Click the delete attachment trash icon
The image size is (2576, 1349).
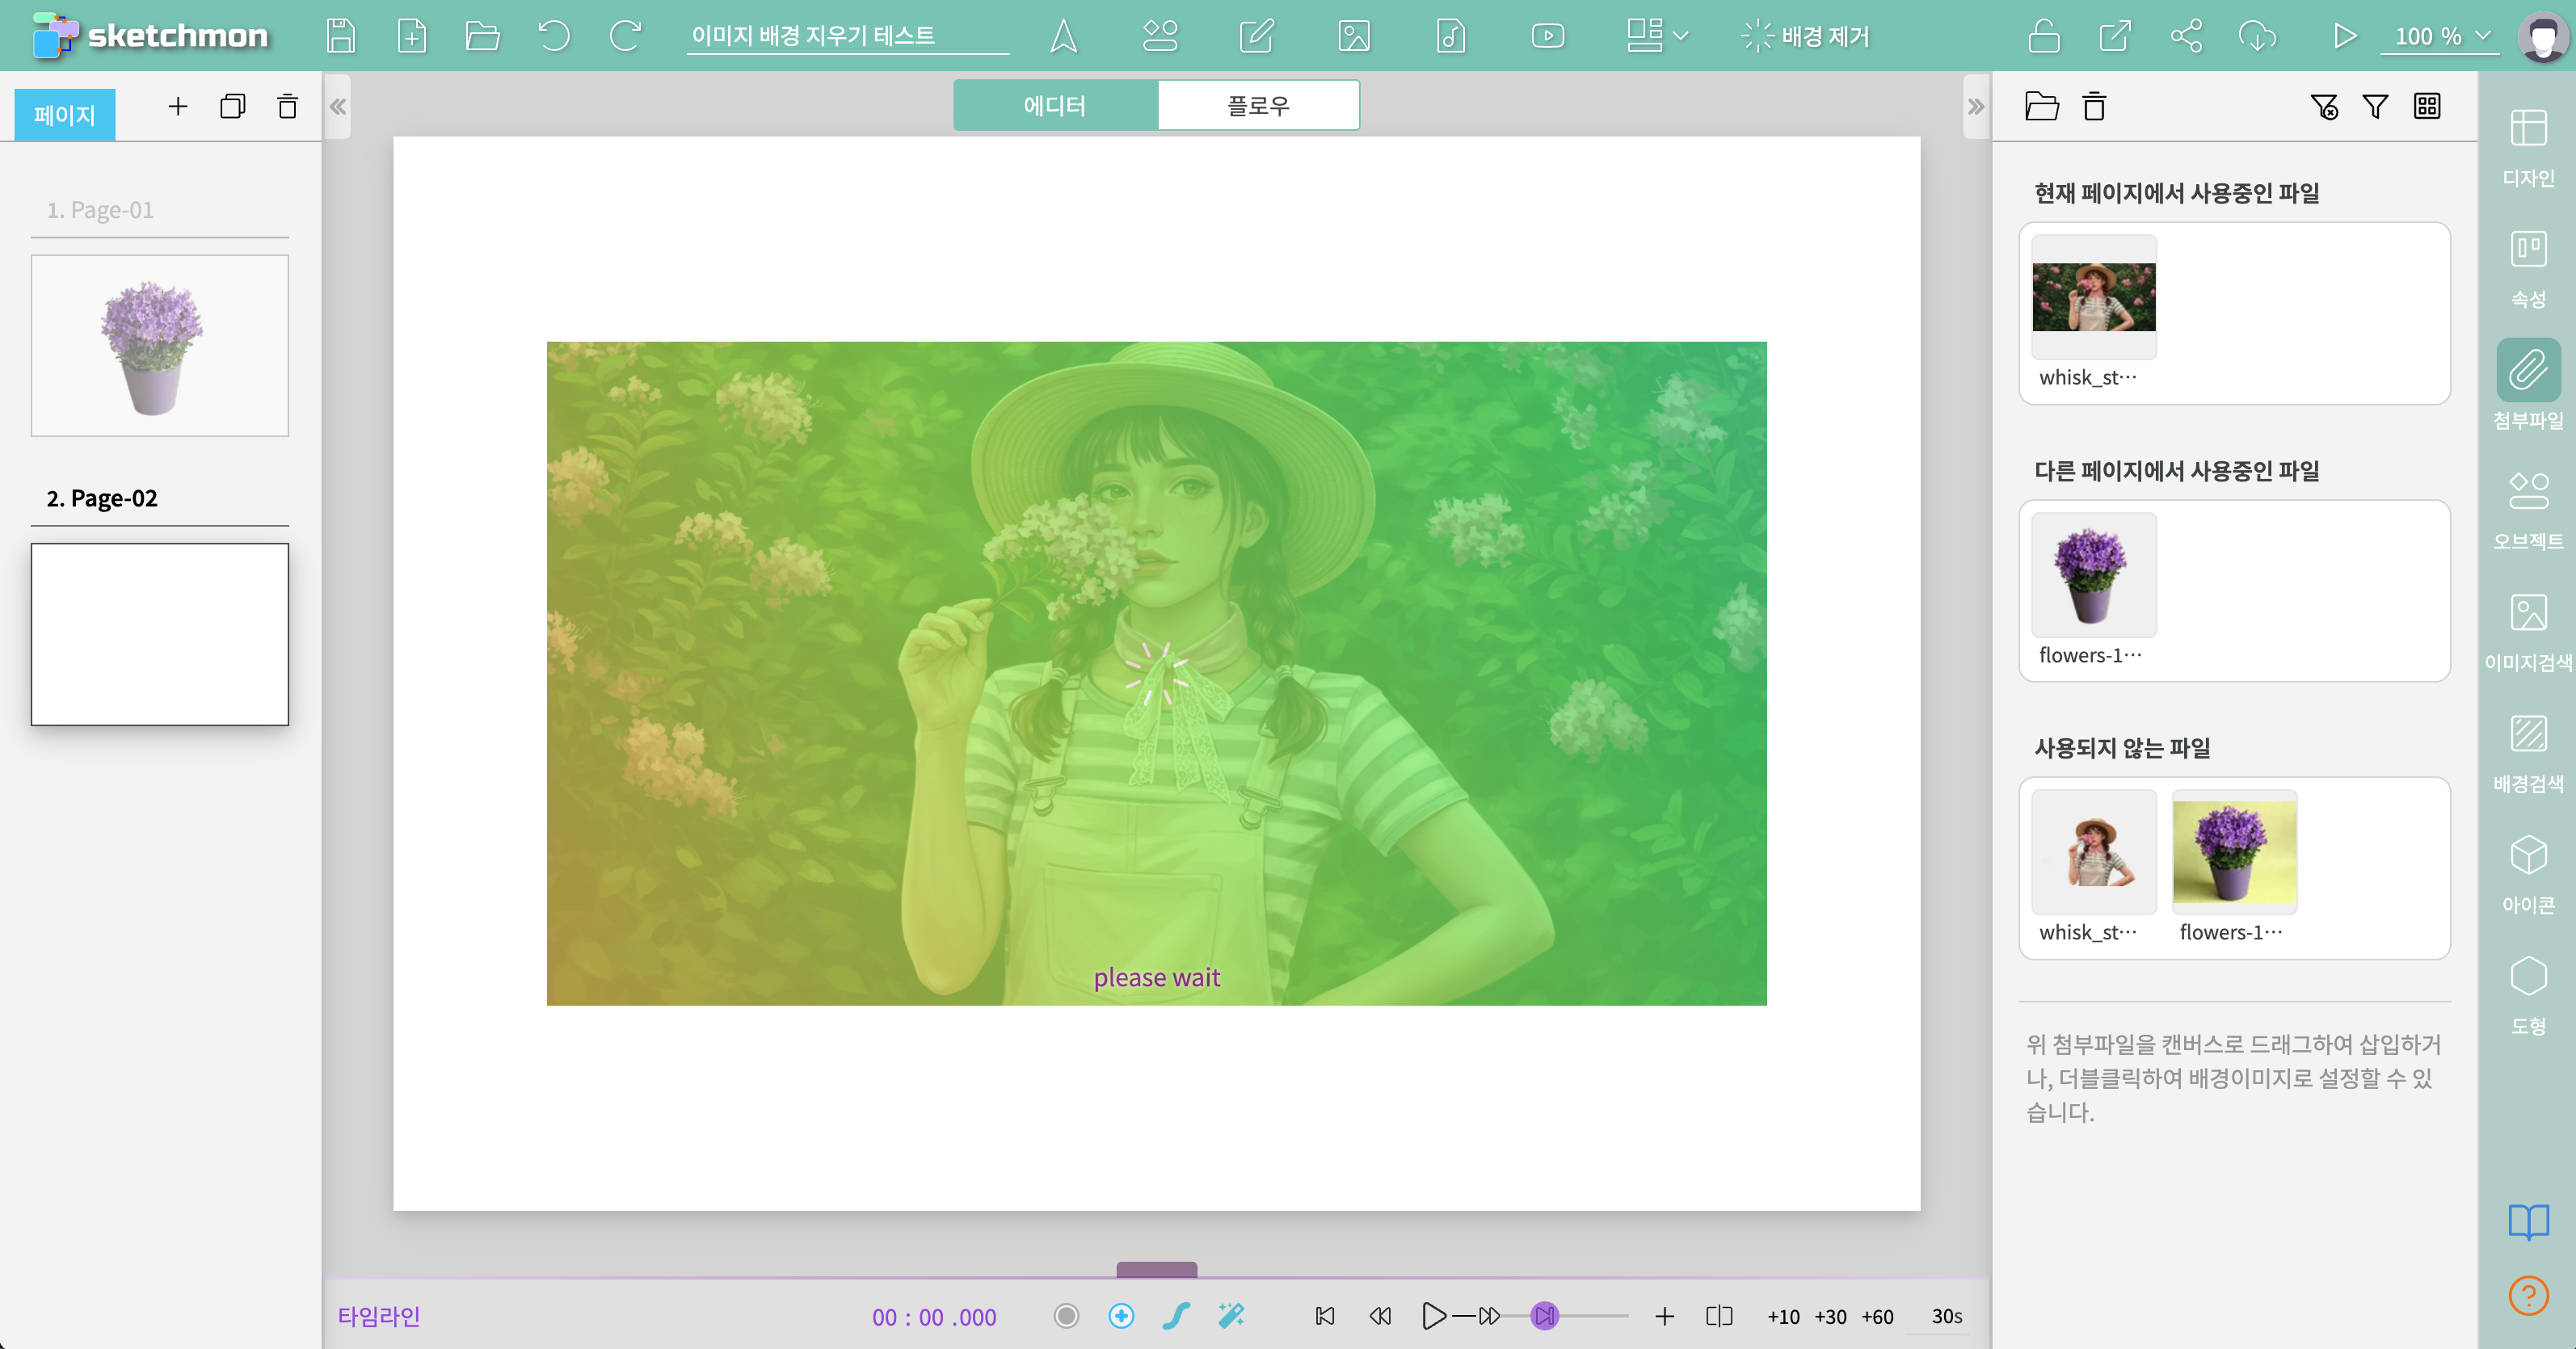(2094, 106)
